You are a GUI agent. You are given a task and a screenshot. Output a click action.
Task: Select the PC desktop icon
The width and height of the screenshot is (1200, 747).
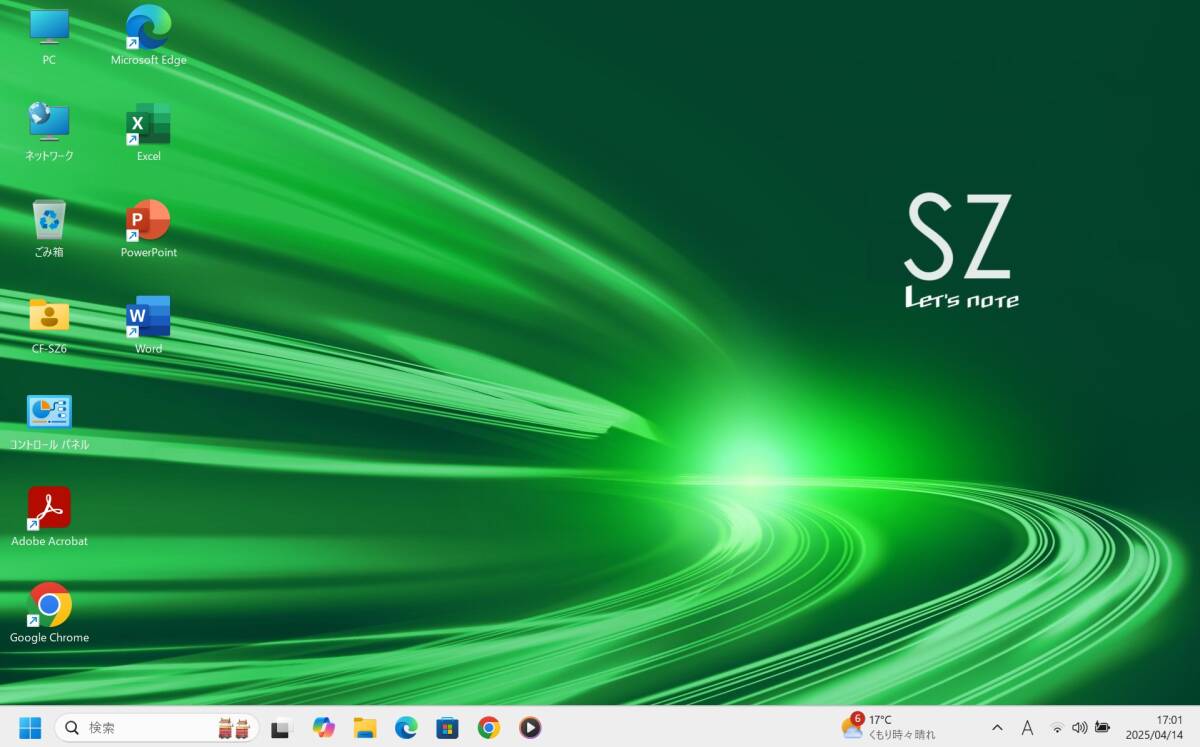(49, 28)
